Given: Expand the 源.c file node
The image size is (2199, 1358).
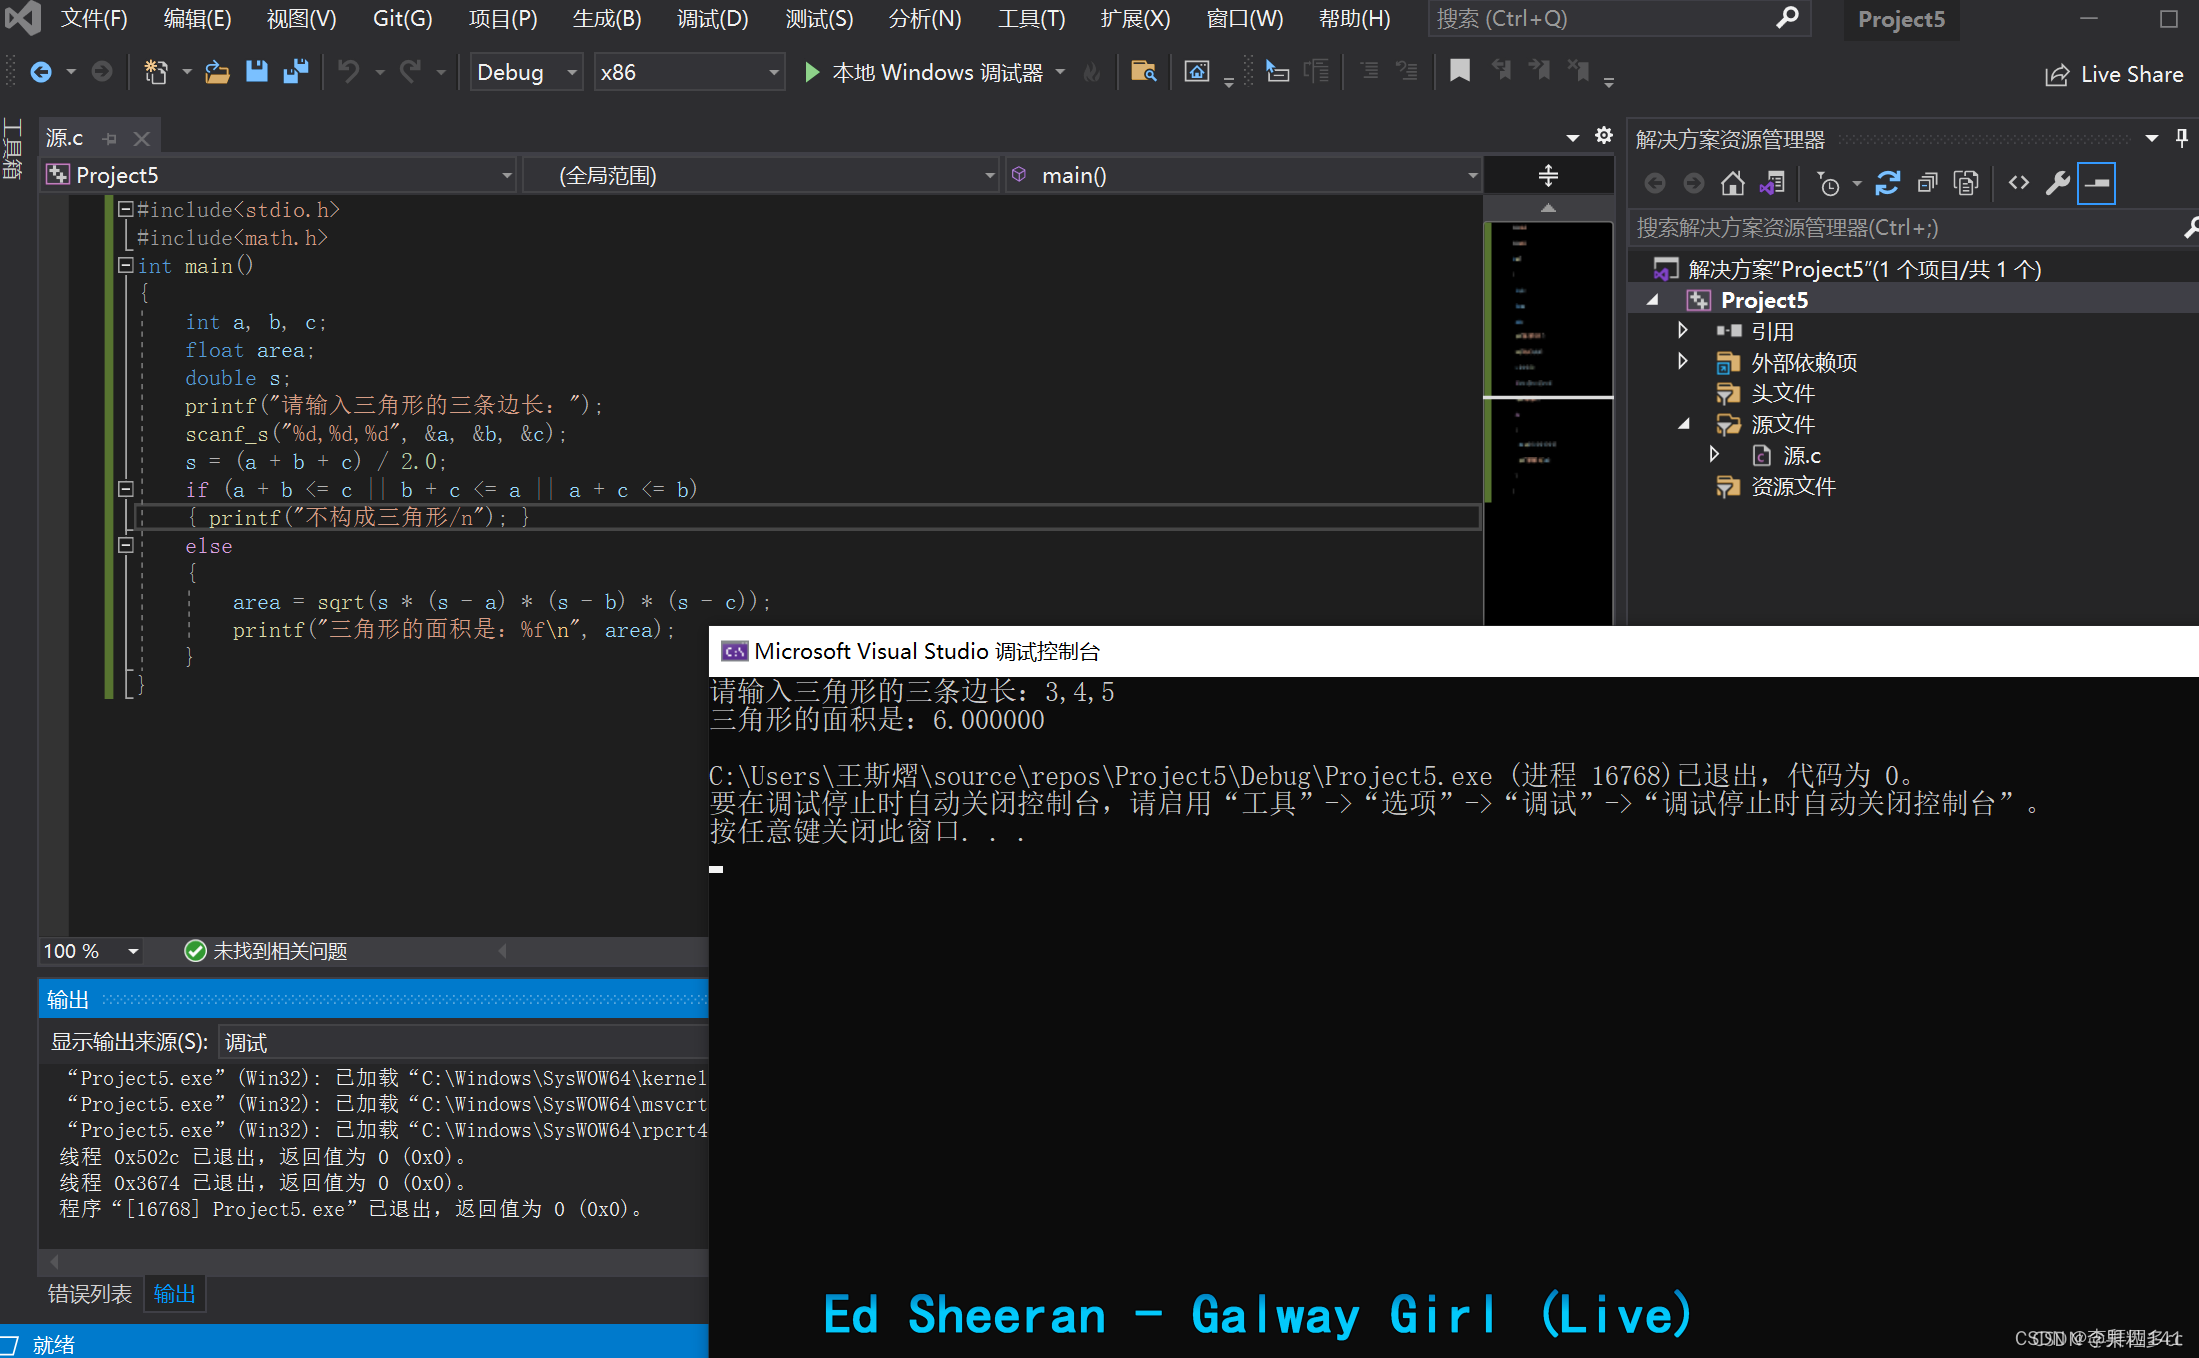Looking at the screenshot, I should [1715, 454].
